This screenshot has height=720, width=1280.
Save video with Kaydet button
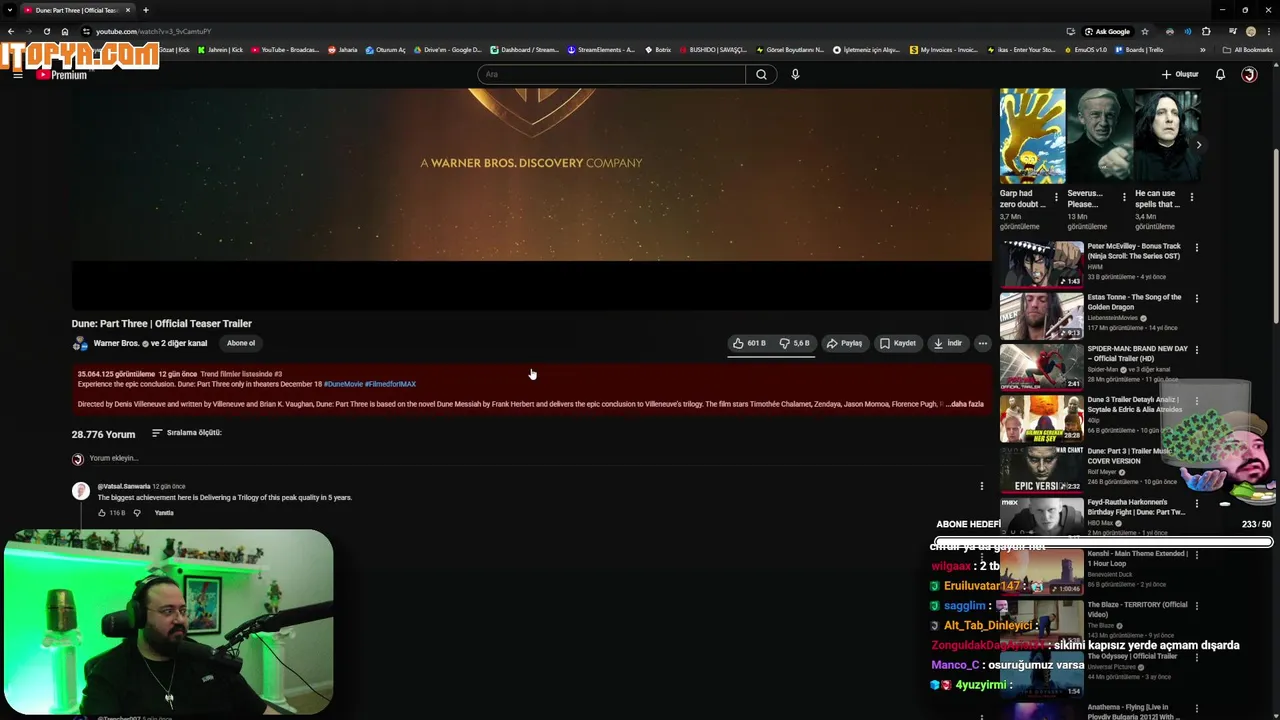[897, 343]
